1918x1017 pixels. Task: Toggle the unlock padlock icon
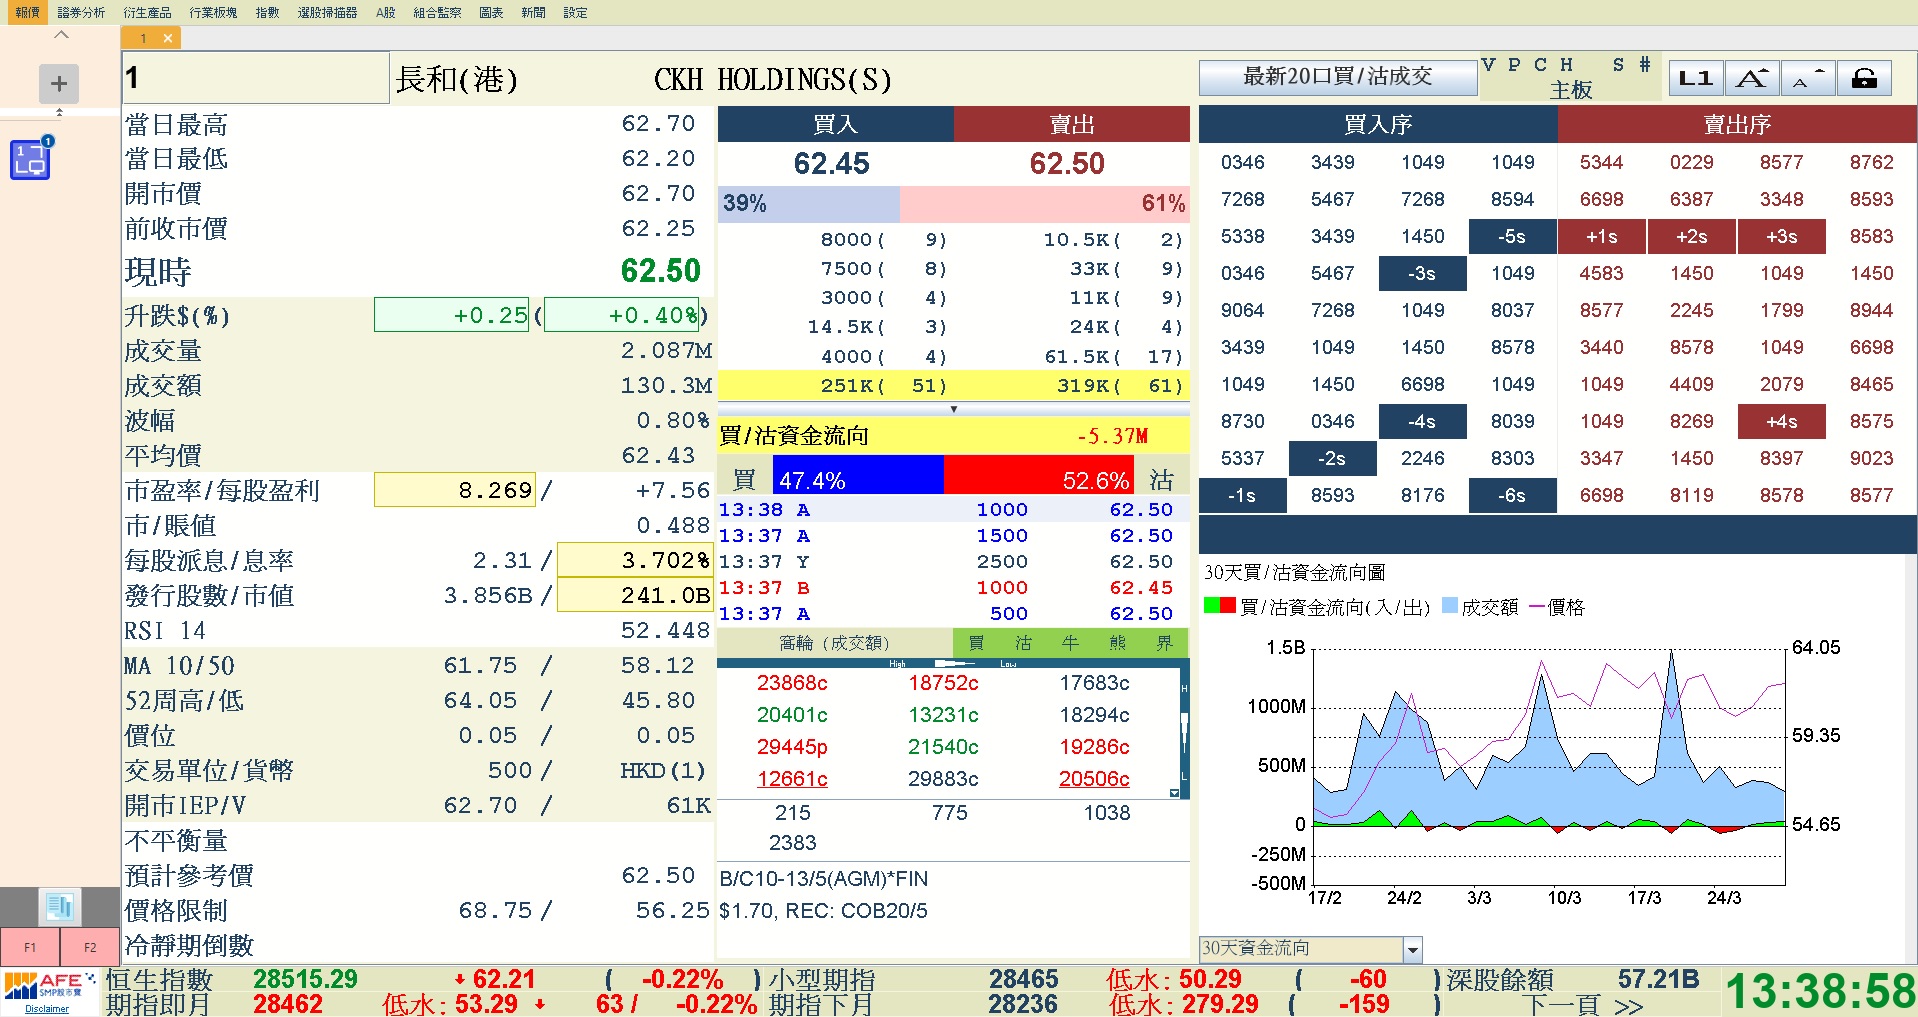tap(1864, 78)
